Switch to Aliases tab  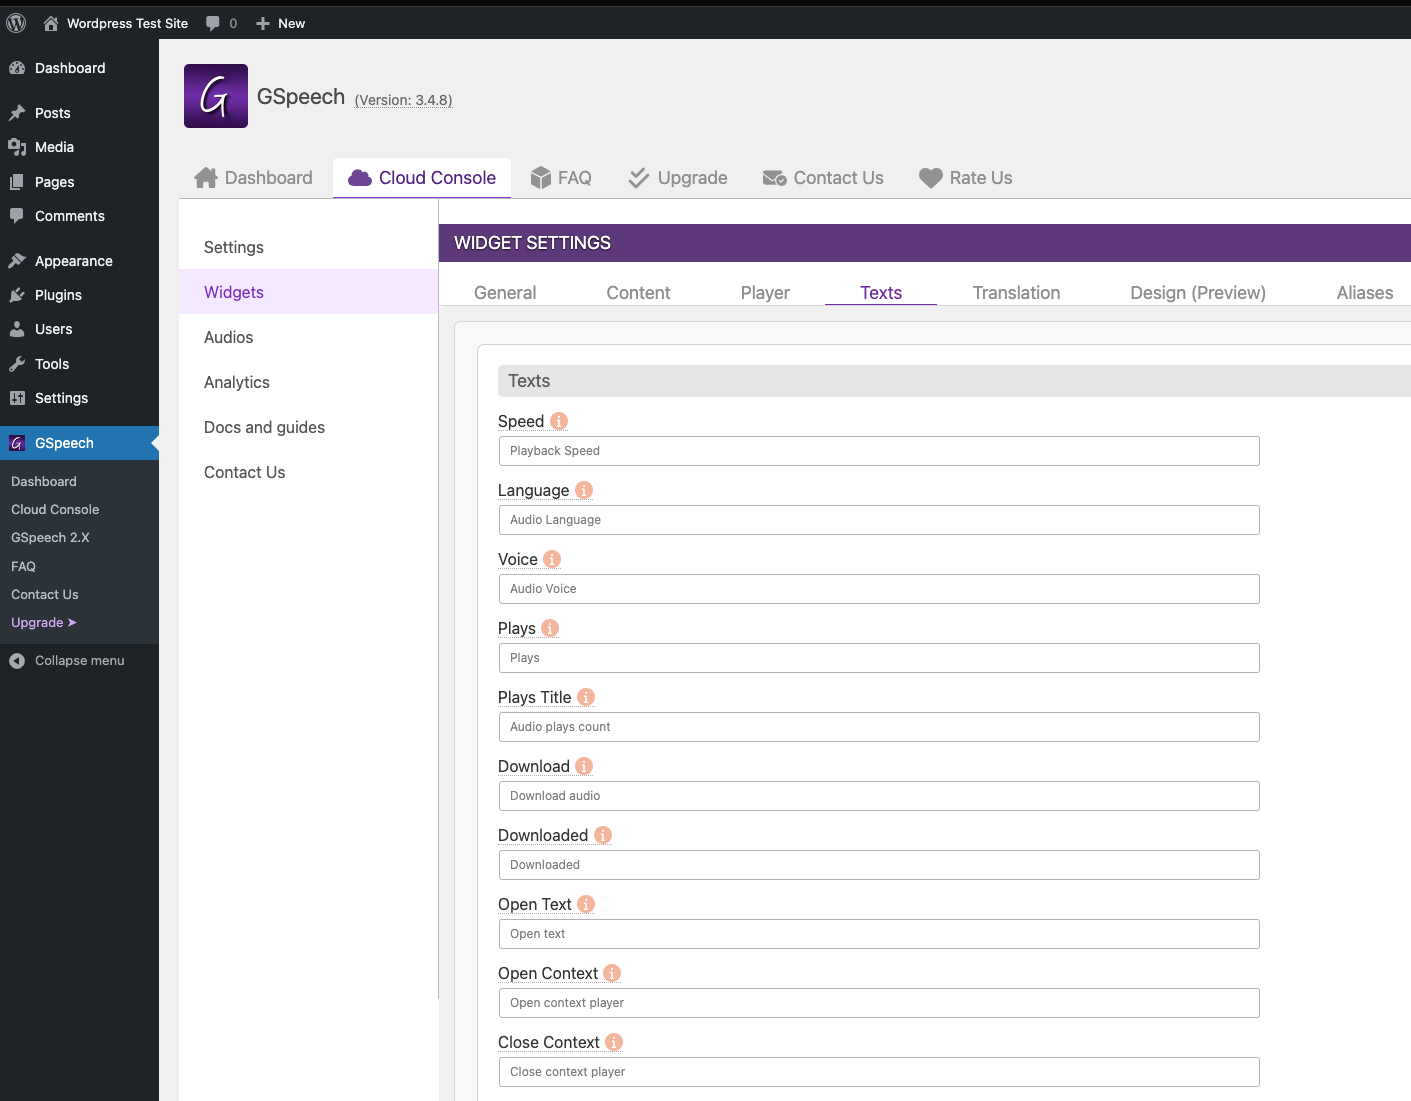[1365, 293]
